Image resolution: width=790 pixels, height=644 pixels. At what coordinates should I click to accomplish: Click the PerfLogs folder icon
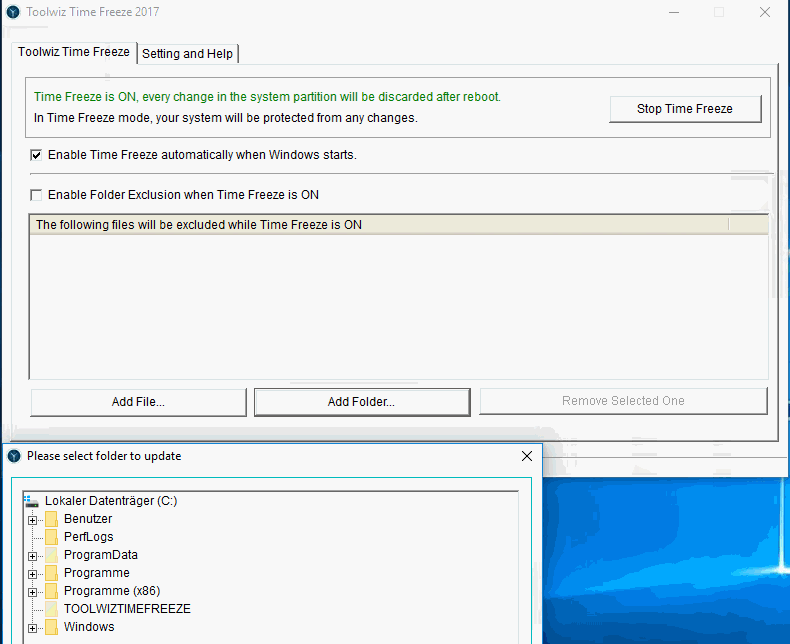click(51, 537)
